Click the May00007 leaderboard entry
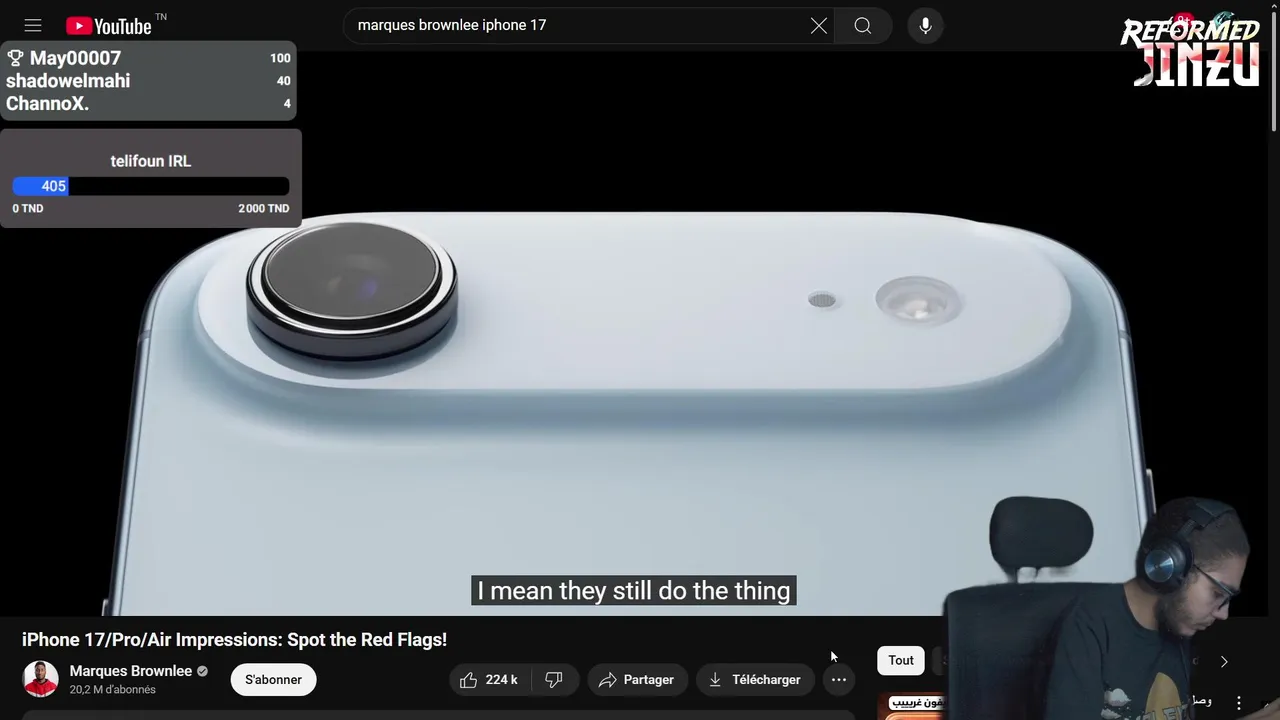 point(148,58)
